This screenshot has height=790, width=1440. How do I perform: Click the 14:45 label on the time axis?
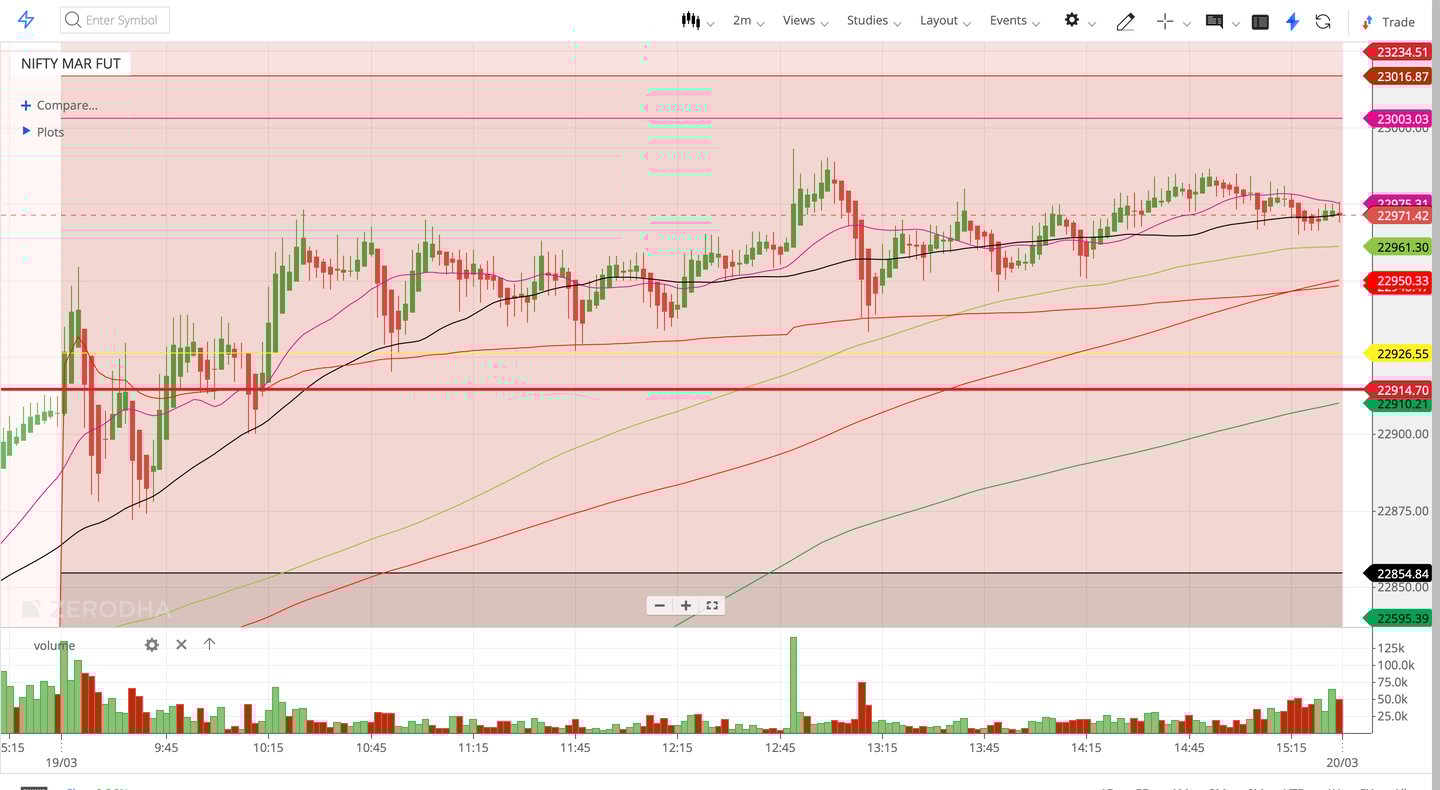(x=1189, y=747)
